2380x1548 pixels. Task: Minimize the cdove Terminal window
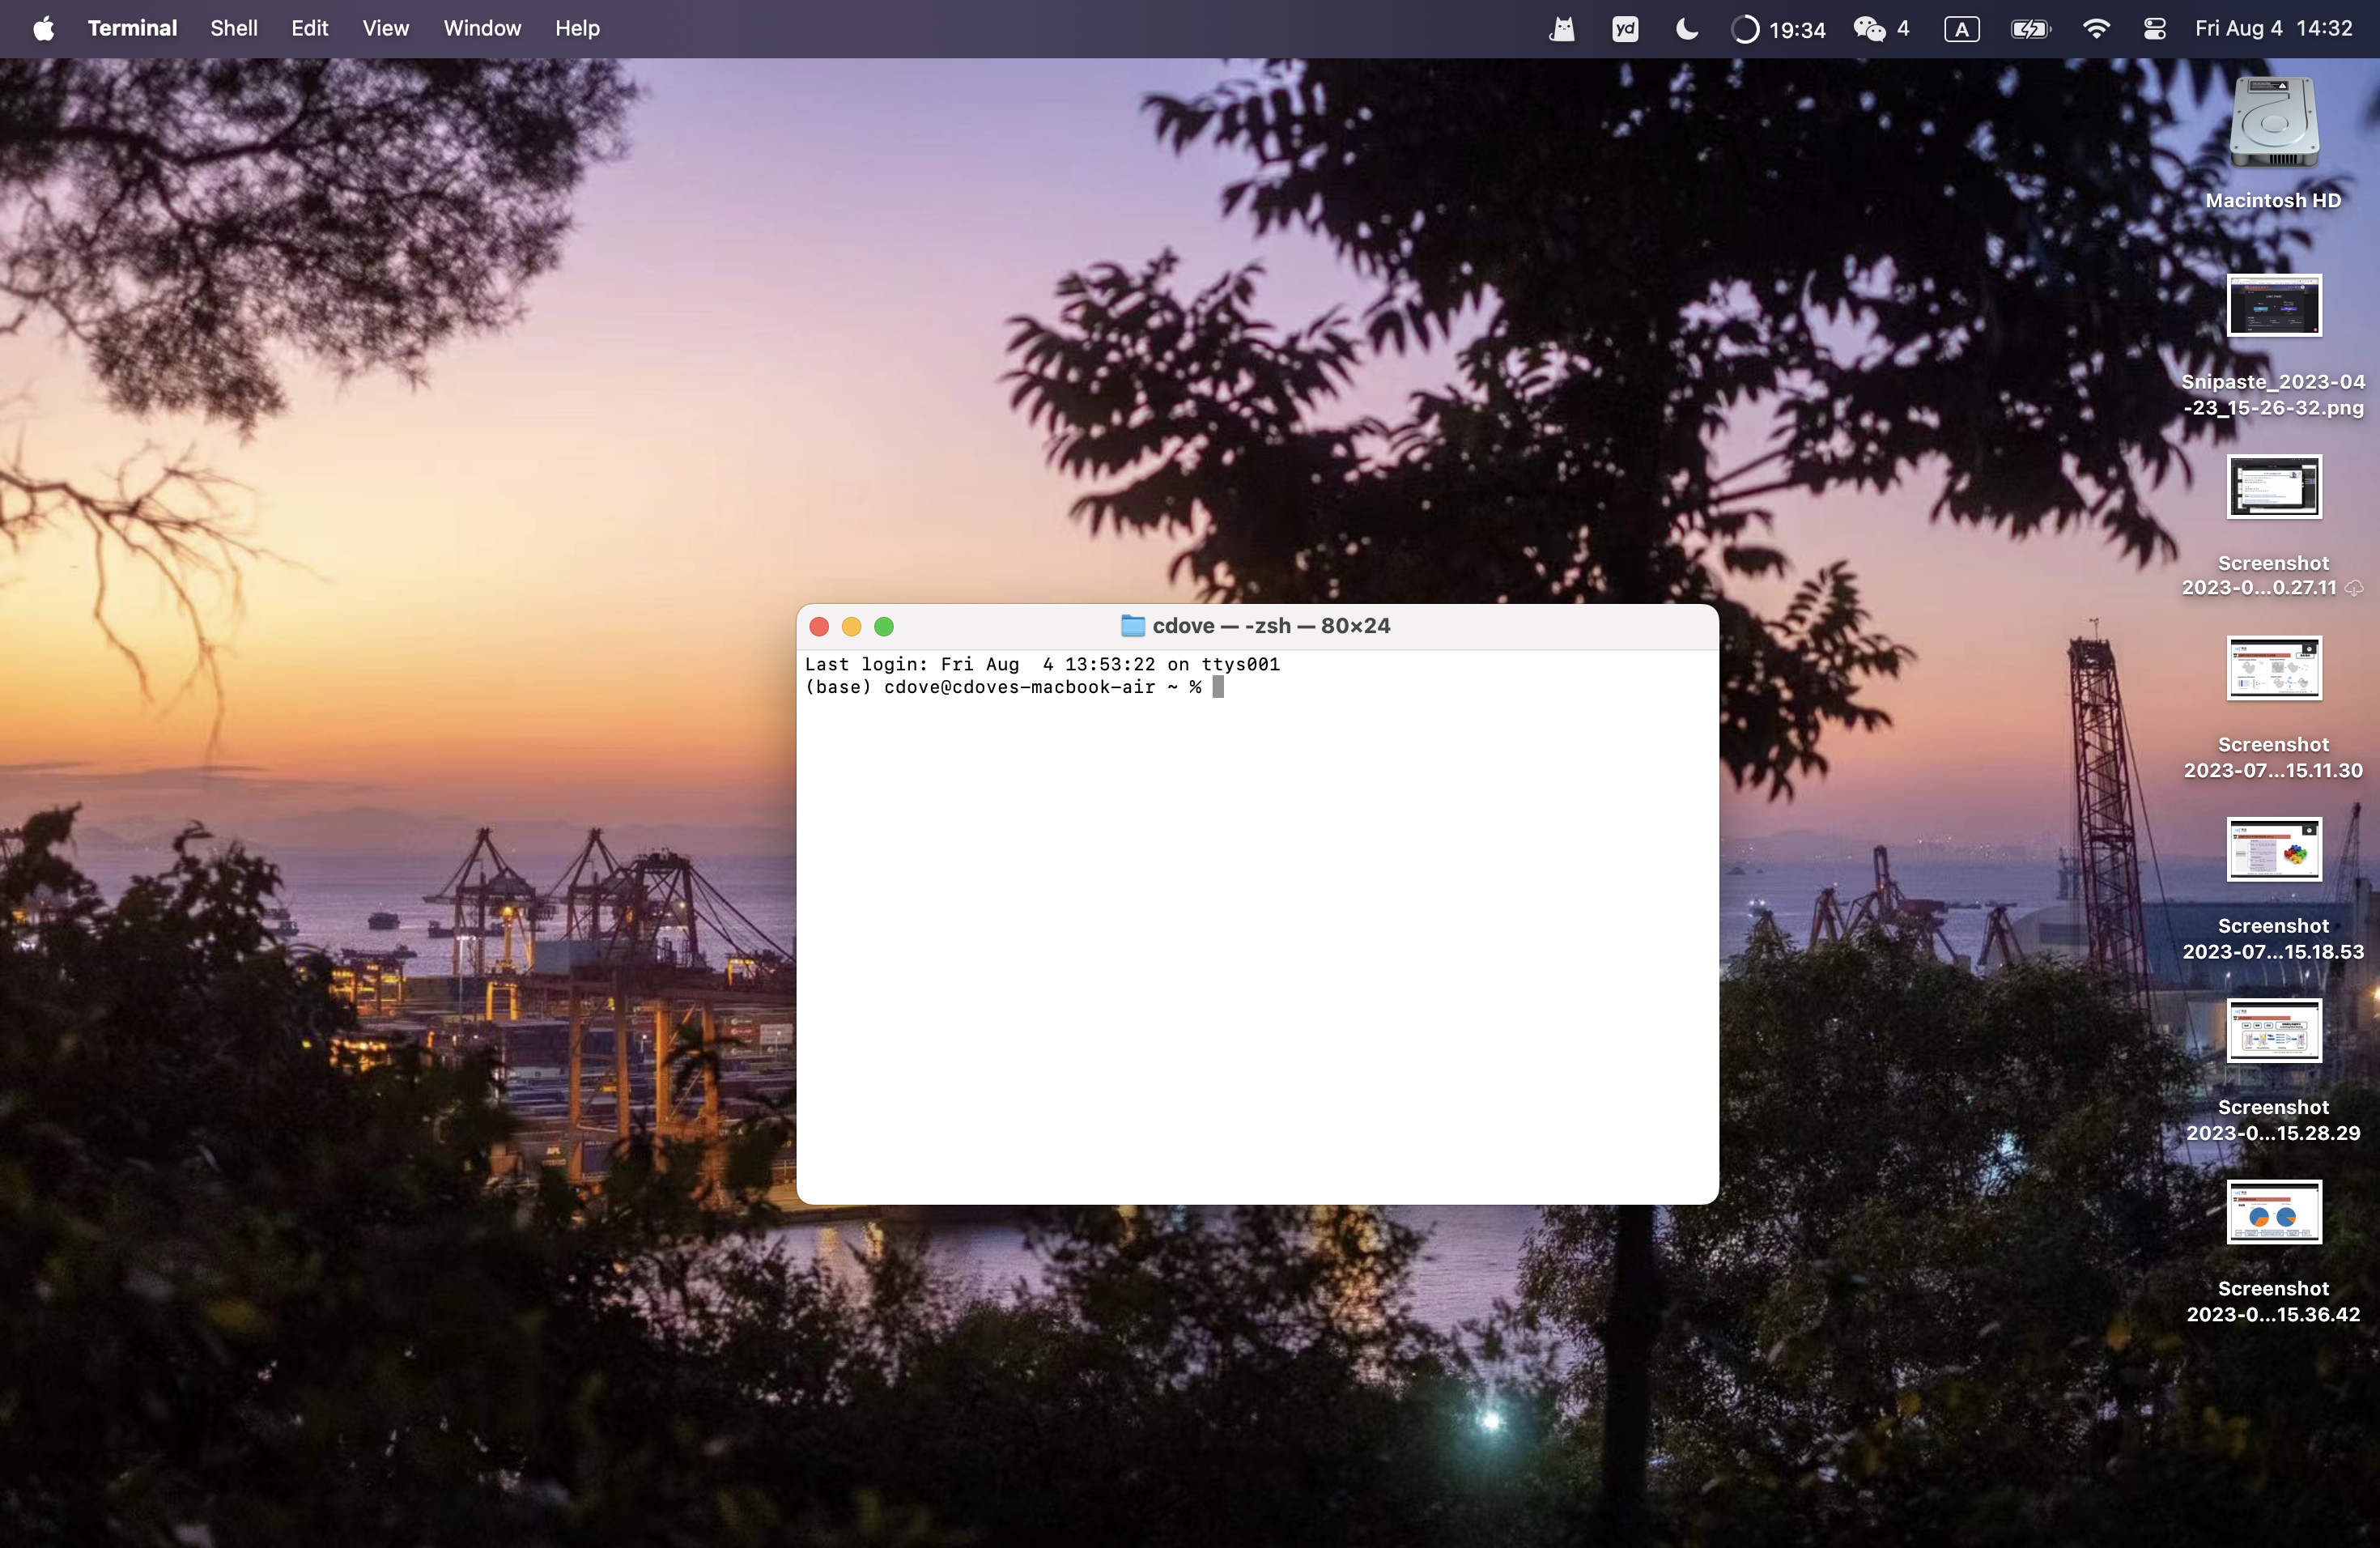[x=851, y=627]
